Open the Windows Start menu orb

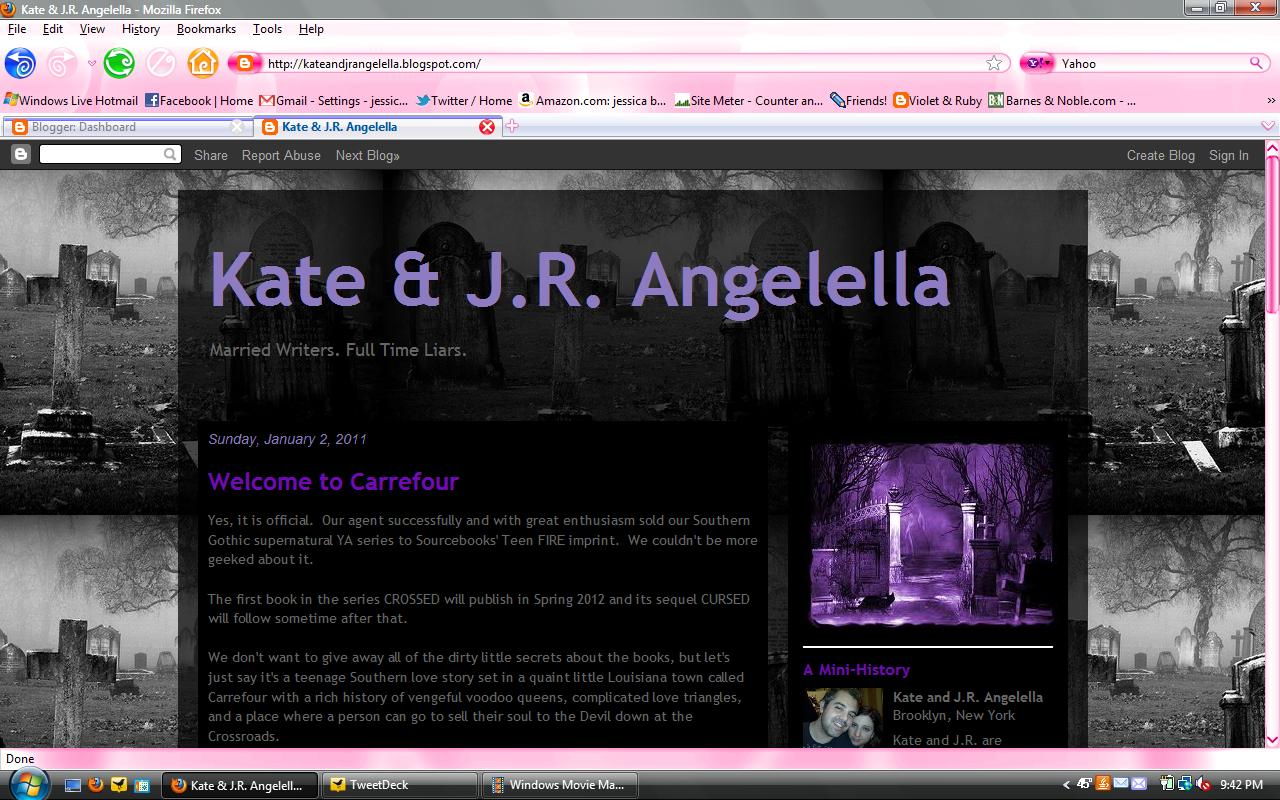click(27, 783)
